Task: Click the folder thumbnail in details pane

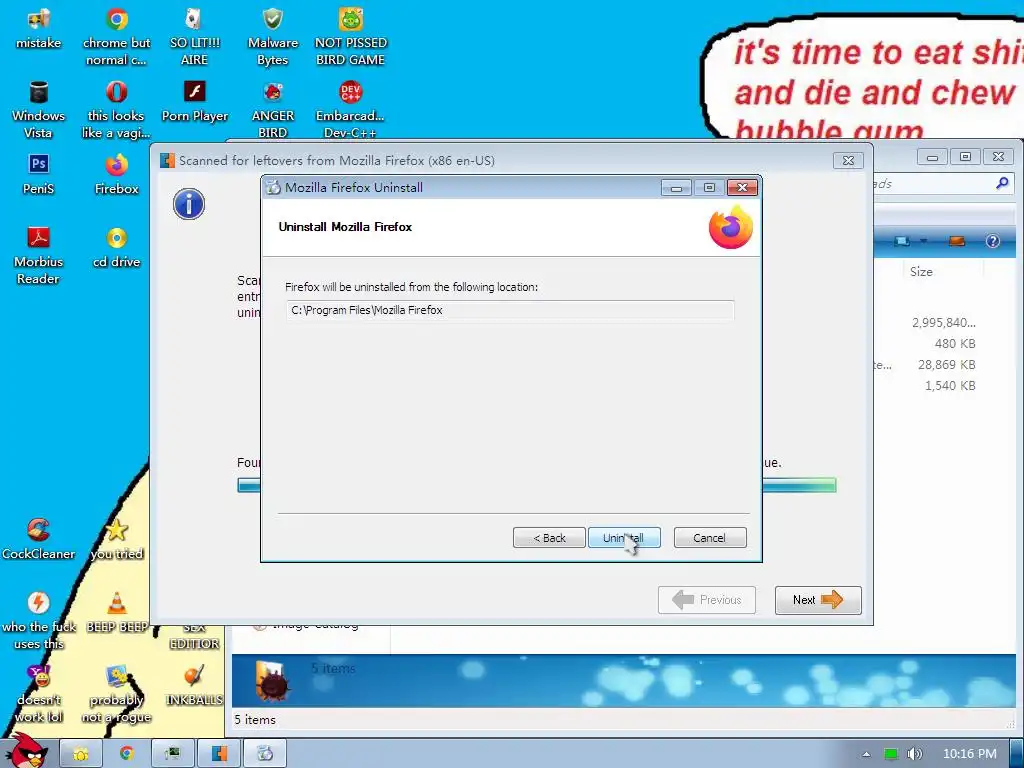Action: point(270,680)
